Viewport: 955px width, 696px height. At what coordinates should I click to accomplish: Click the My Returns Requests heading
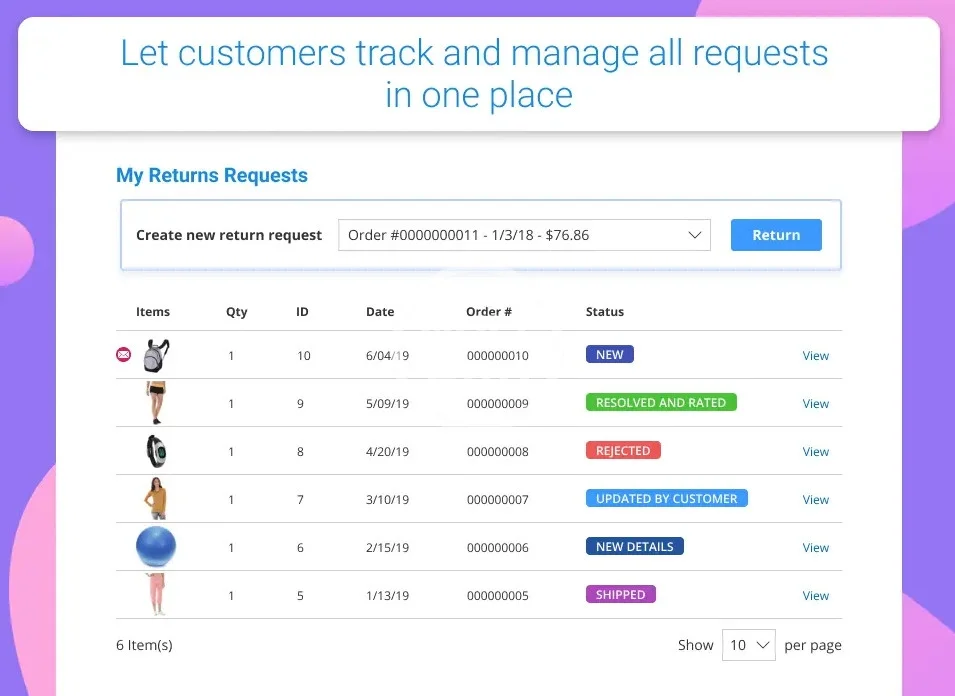212,176
